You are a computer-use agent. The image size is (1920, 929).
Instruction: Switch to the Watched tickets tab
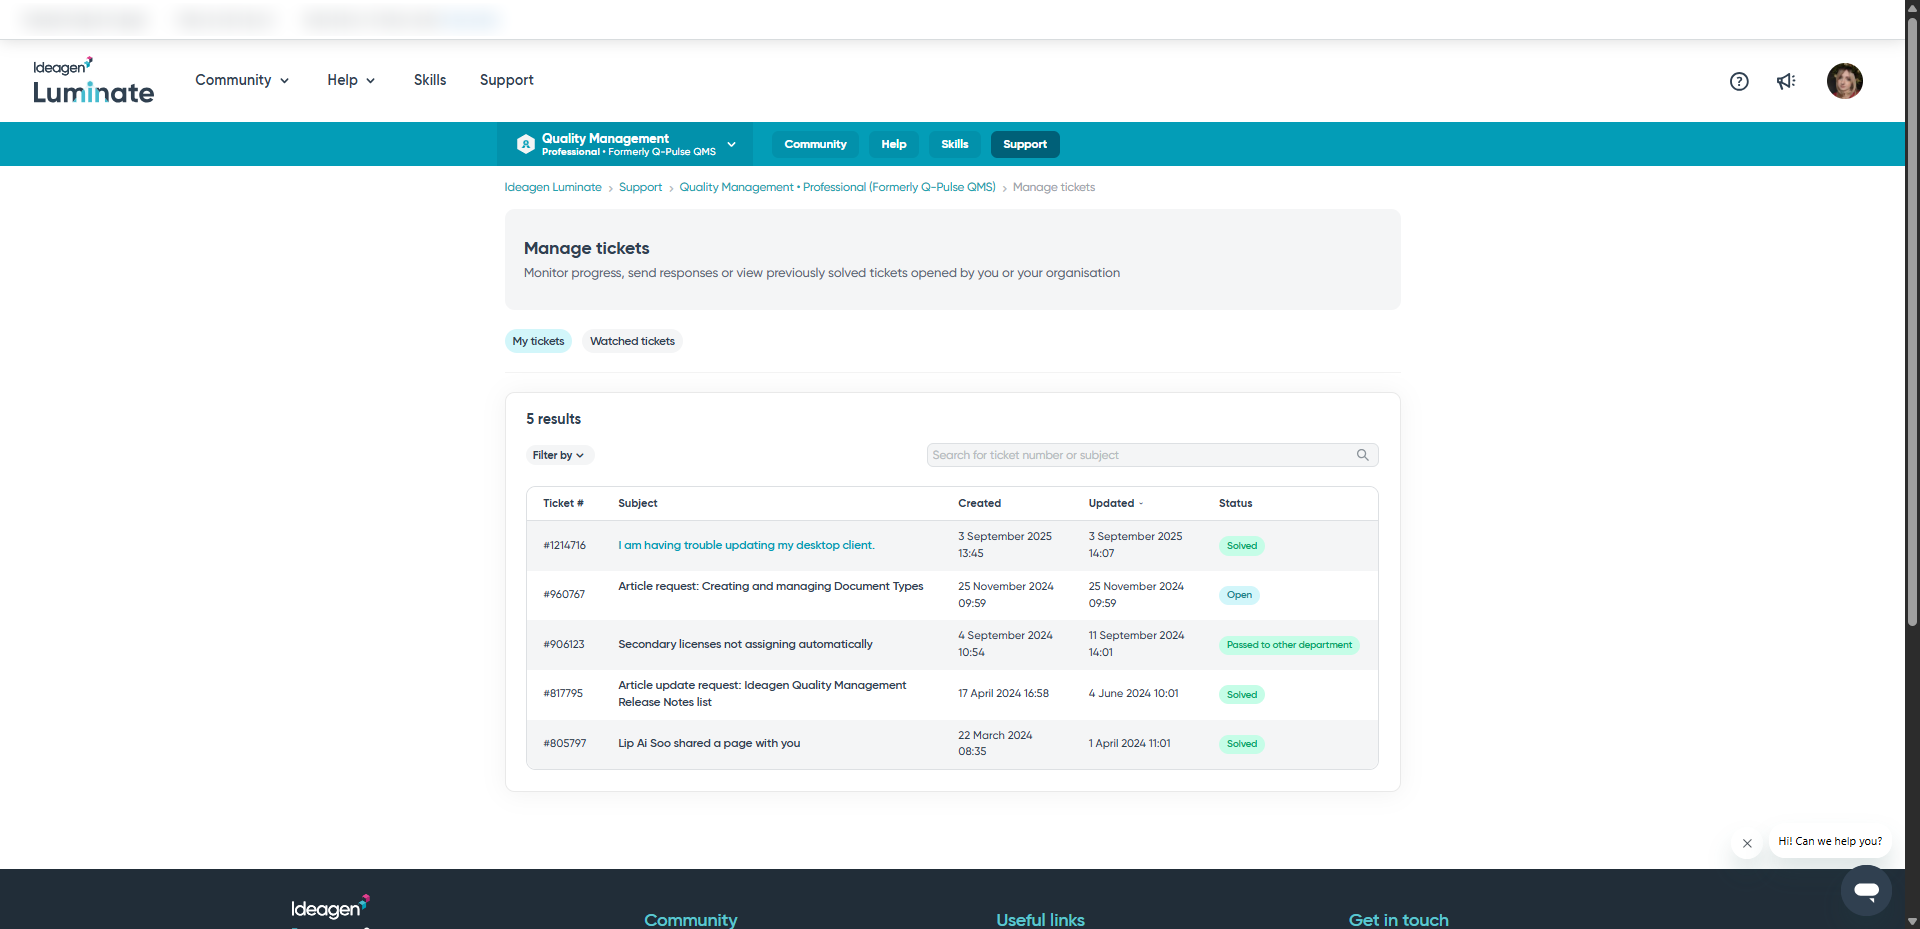[x=632, y=341]
